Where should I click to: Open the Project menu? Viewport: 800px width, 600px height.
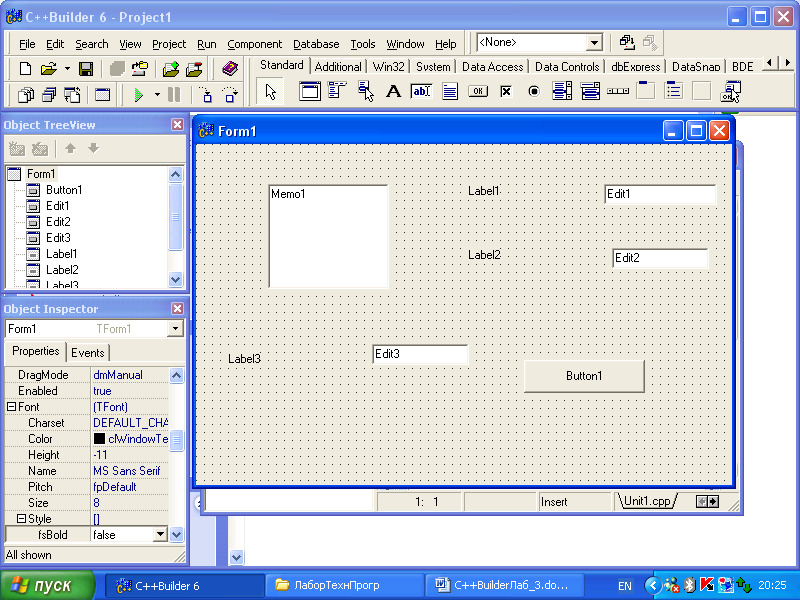(x=169, y=44)
